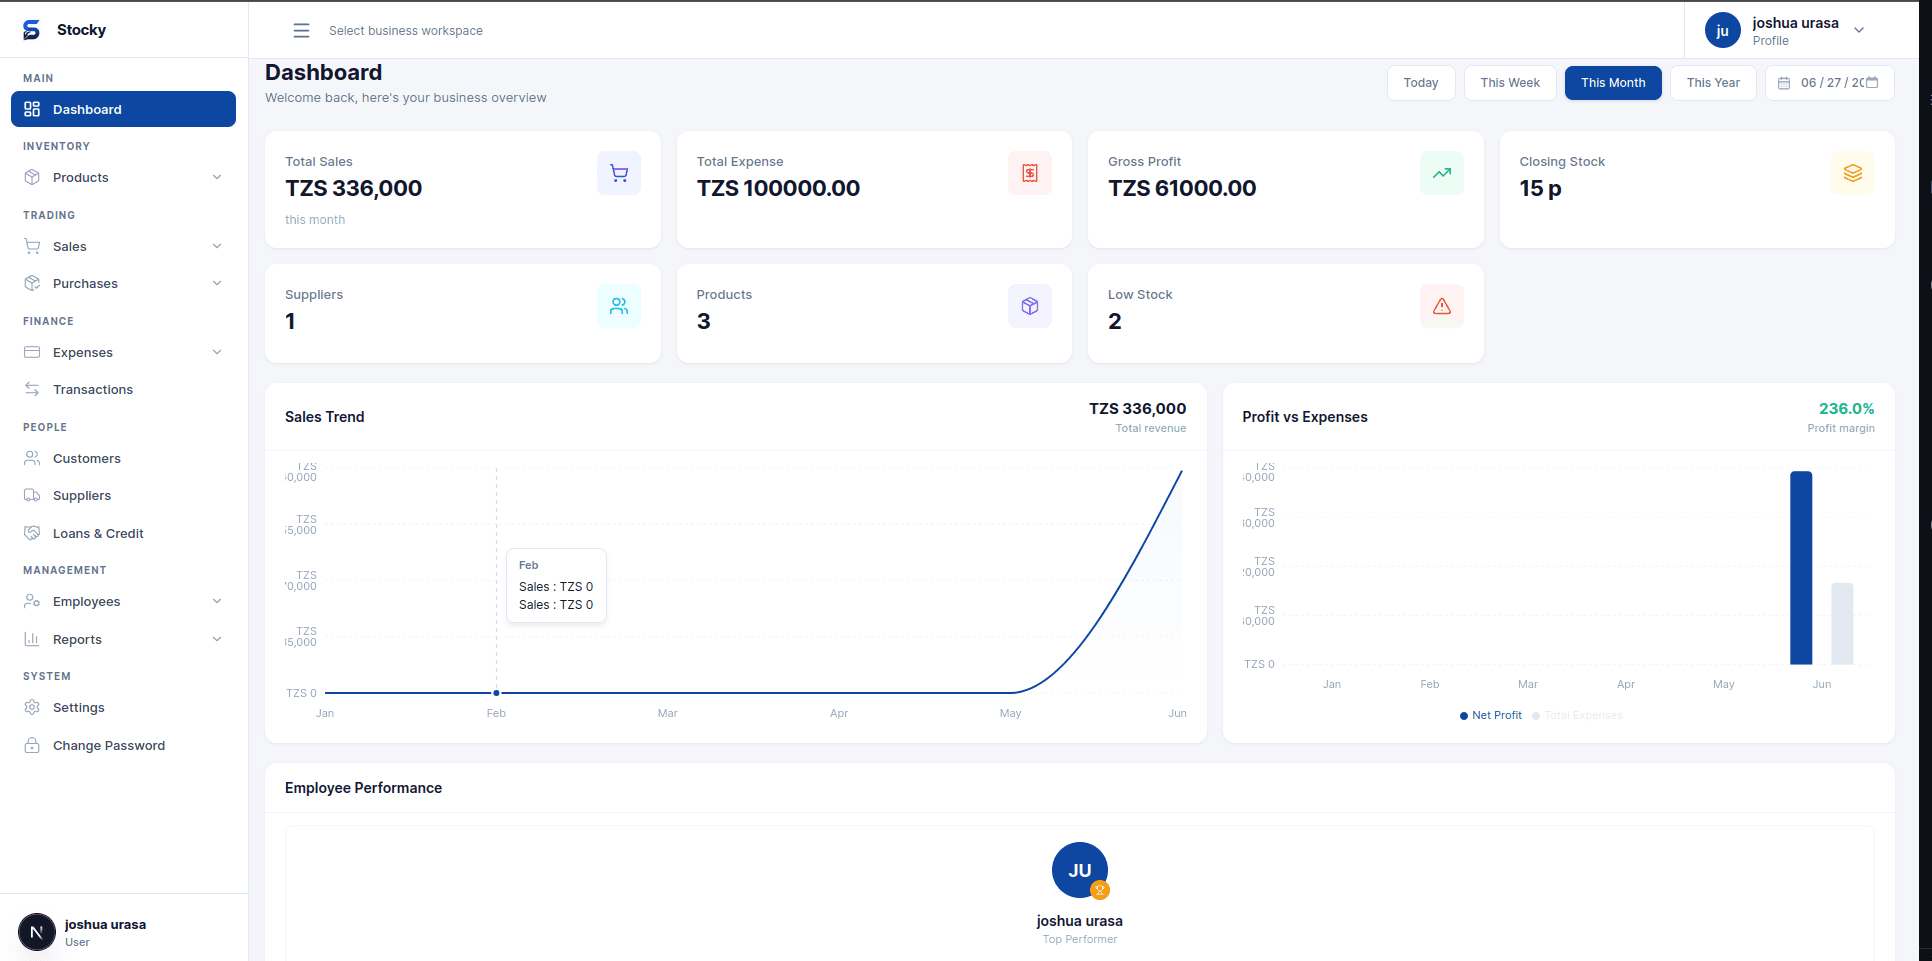Toggle the Net Profit legend item

tap(1491, 715)
